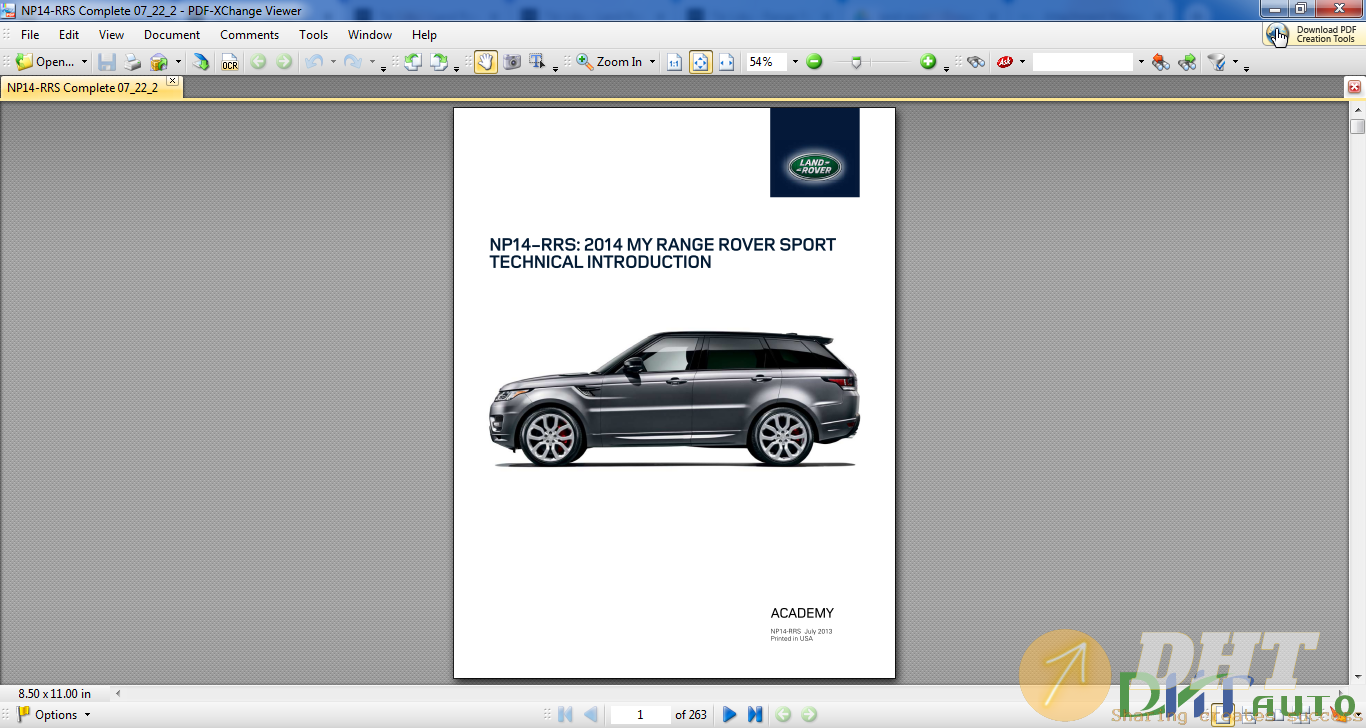Click the Print icon
Image resolution: width=1366 pixels, height=728 pixels.
(133, 62)
